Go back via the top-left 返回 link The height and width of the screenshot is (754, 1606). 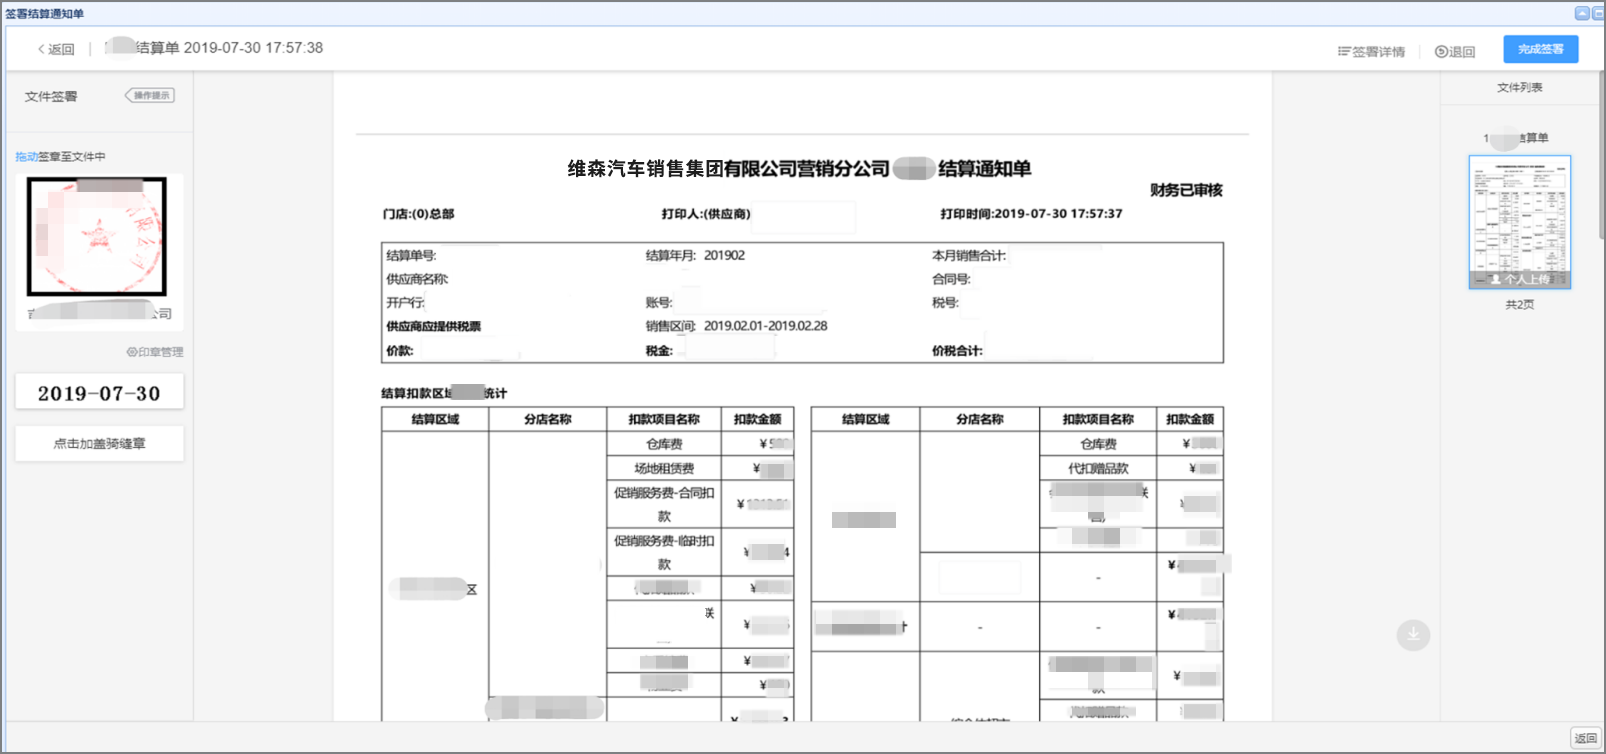point(56,49)
